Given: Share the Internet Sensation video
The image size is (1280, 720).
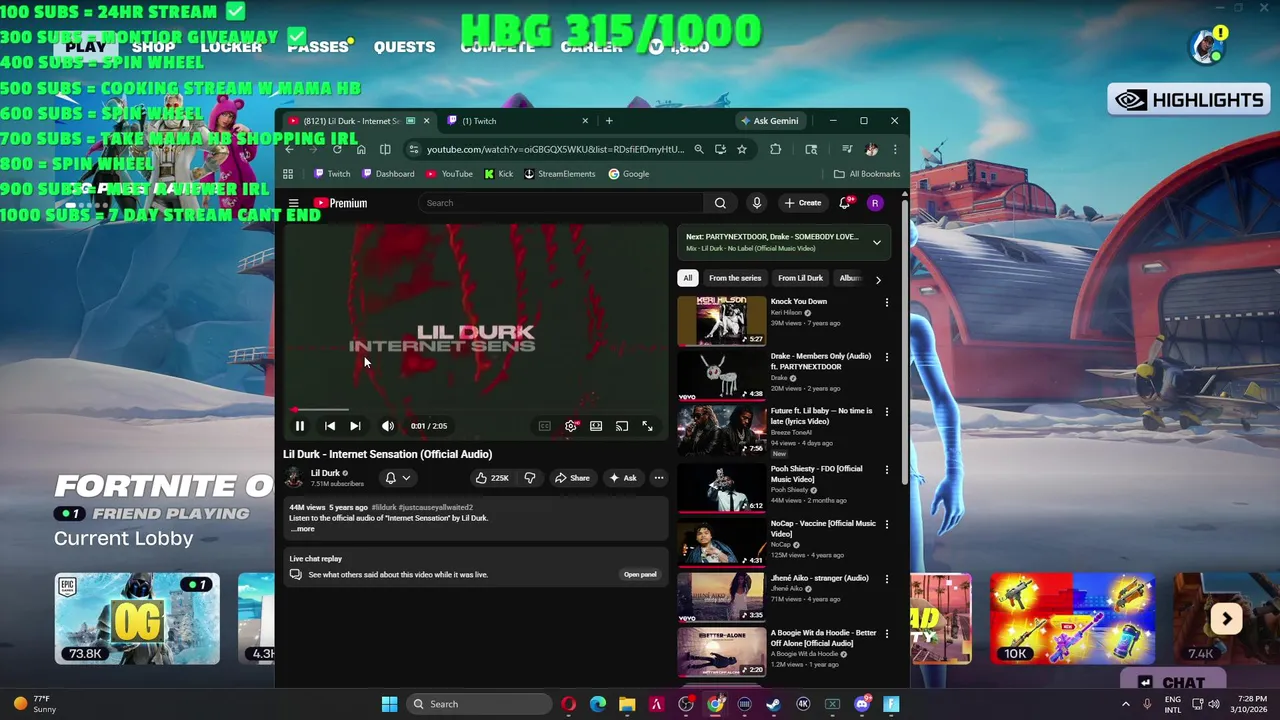Looking at the screenshot, I should [572, 478].
